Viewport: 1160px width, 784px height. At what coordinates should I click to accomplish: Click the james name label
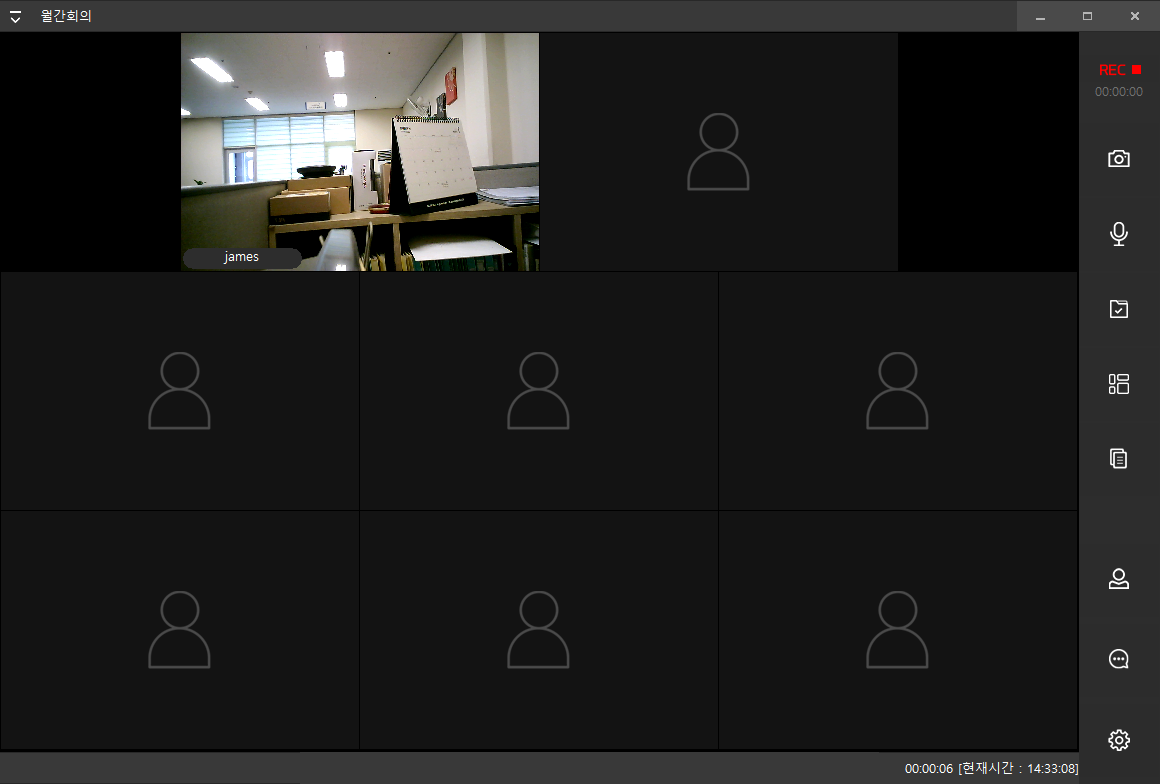coord(242,257)
